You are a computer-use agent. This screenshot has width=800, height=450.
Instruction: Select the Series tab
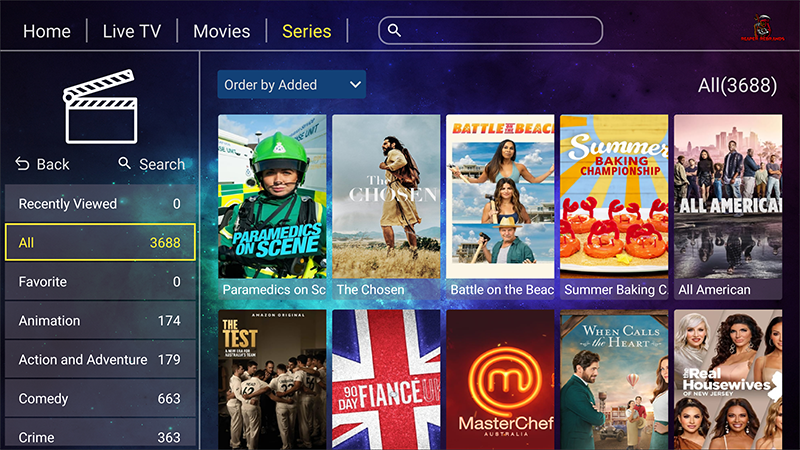307,31
